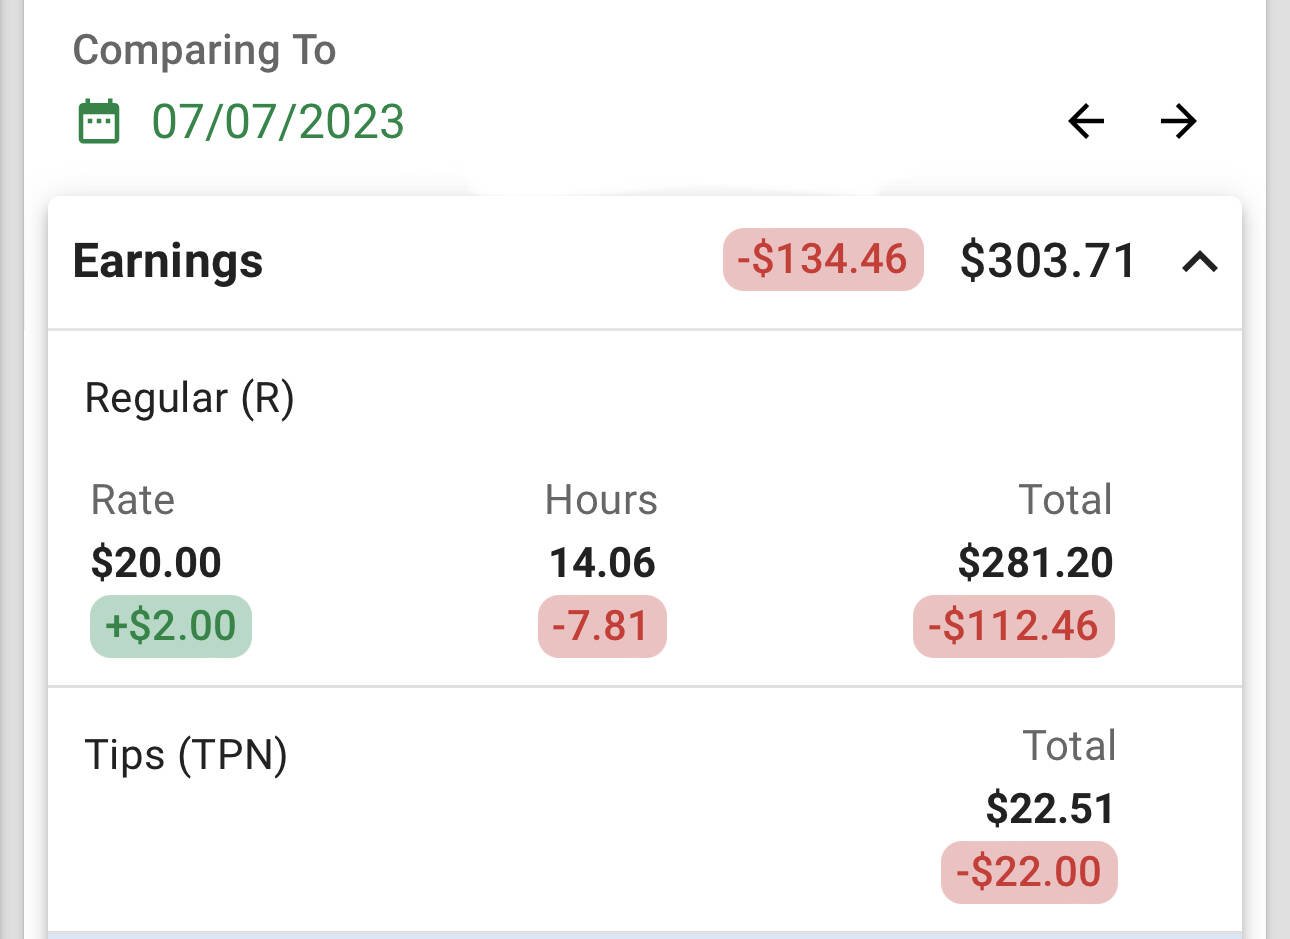Click the Earnings section header
The width and height of the screenshot is (1290, 939).
tap(645, 262)
